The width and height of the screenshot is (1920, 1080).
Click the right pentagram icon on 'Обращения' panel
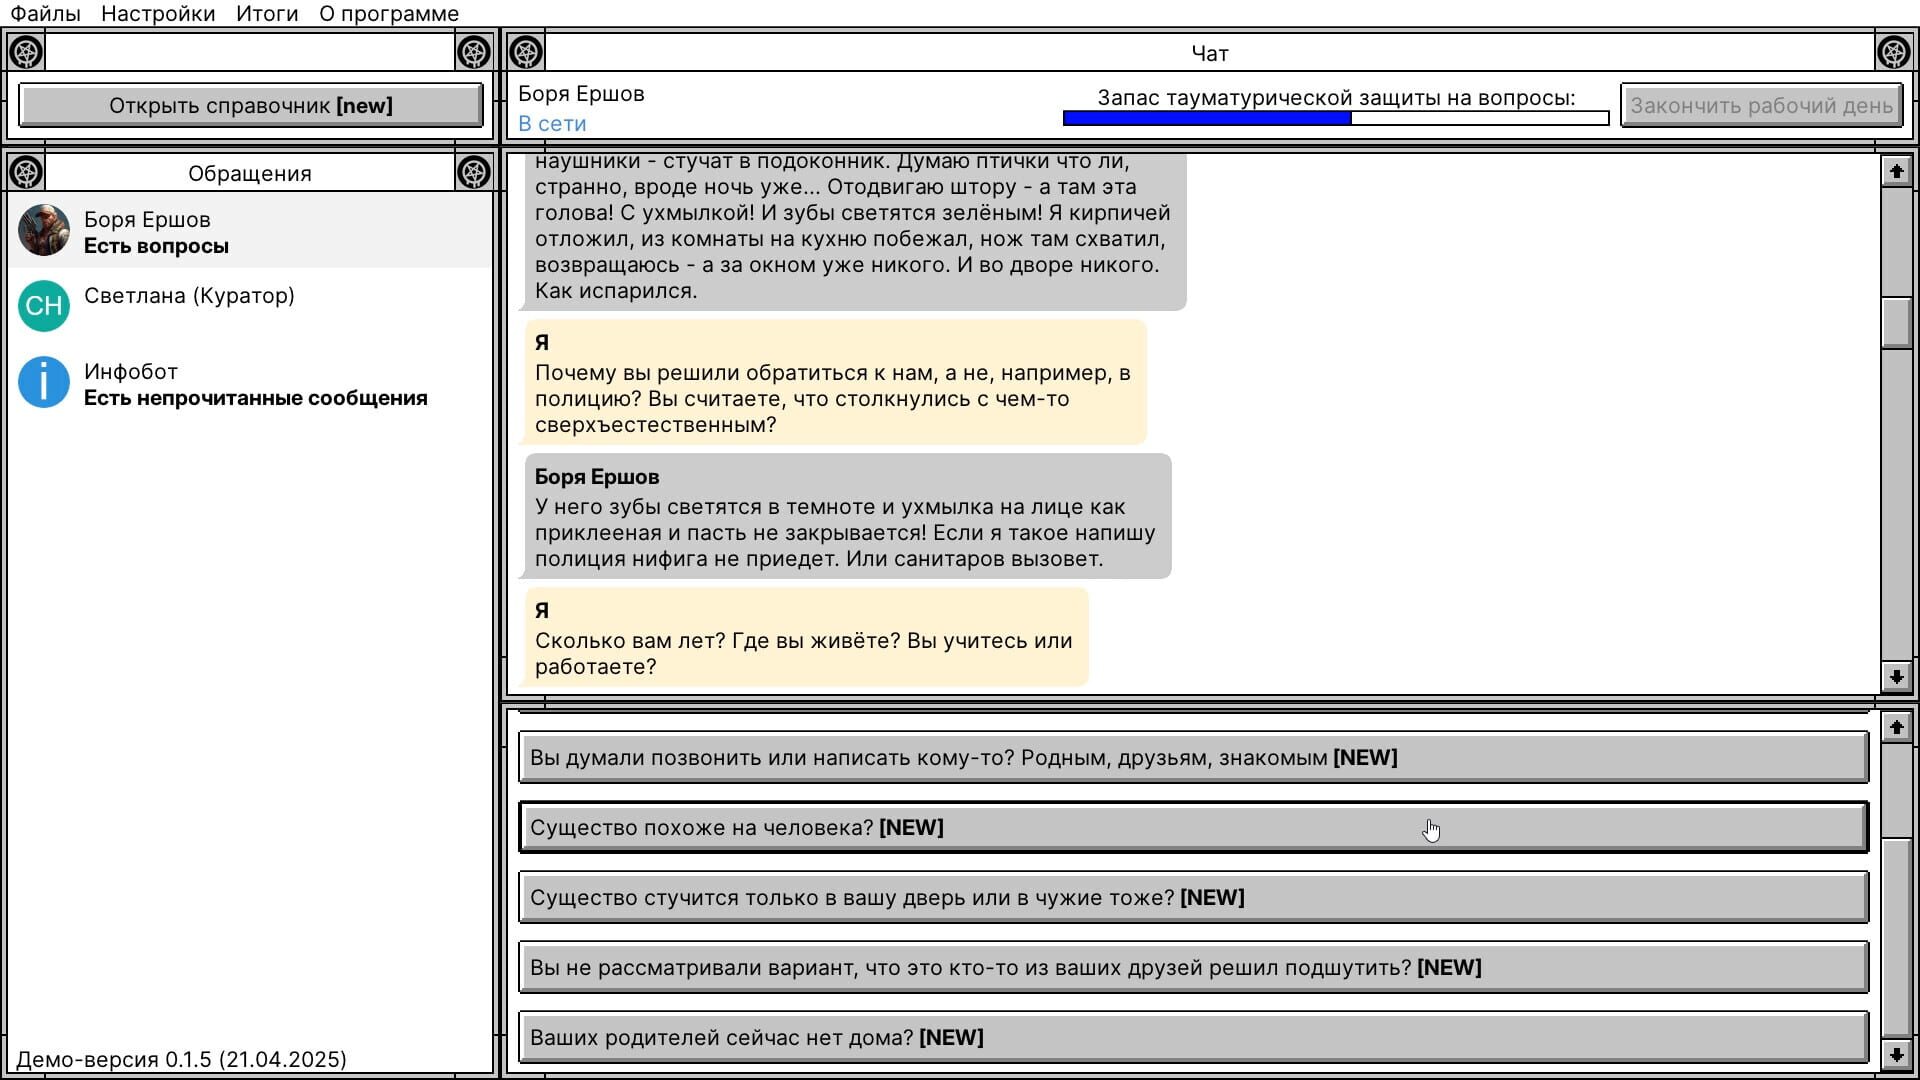point(470,171)
